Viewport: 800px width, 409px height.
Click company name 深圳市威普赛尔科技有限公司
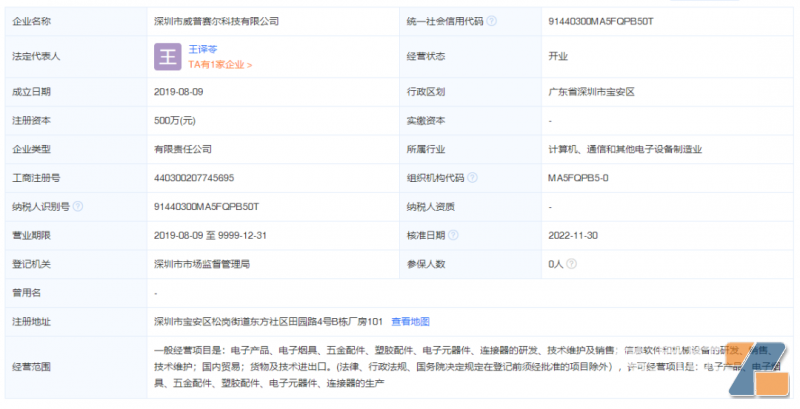[216, 20]
